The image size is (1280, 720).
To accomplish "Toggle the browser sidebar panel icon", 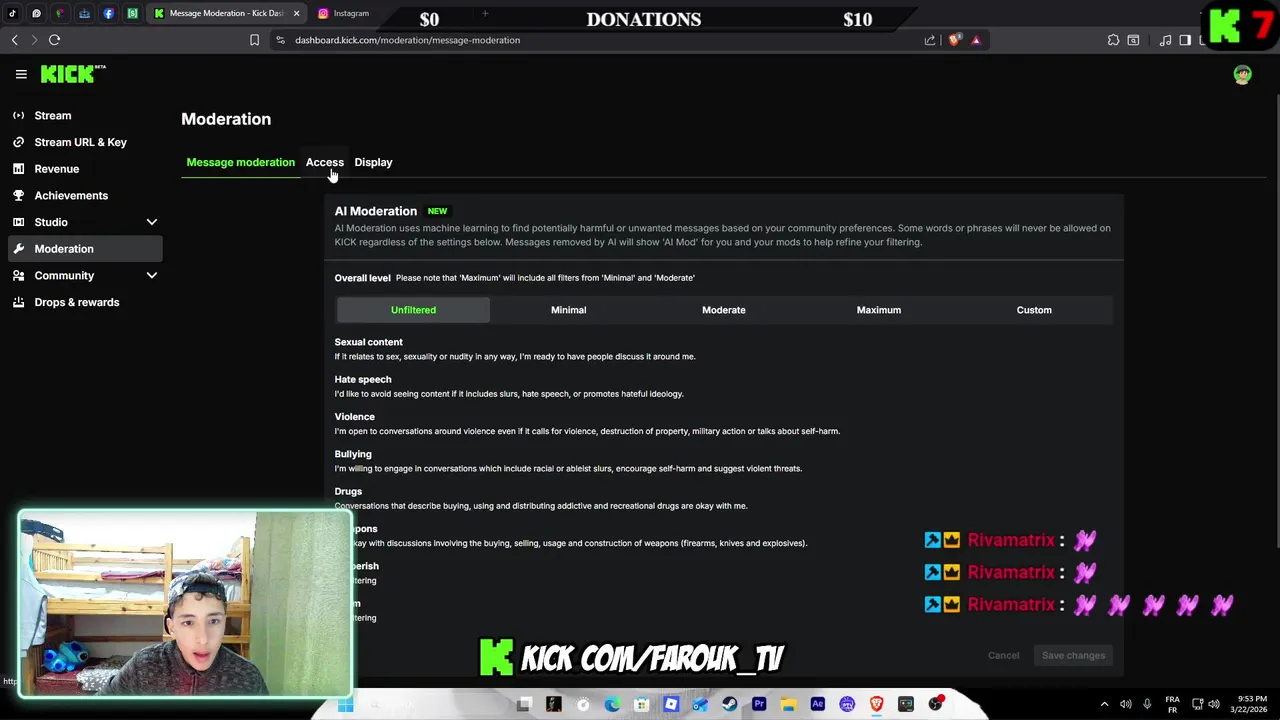I will coord(1185,40).
